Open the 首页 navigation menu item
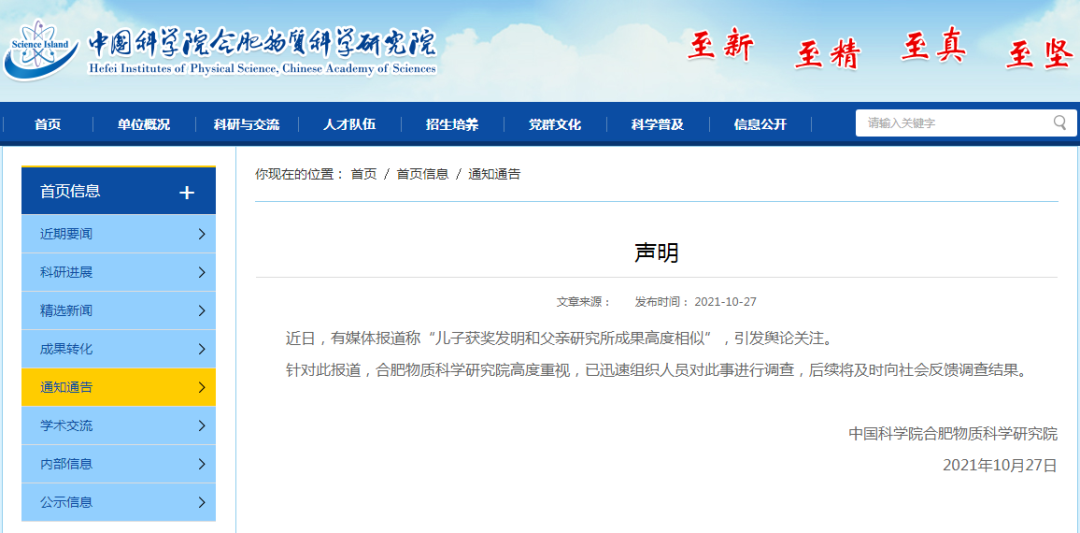This screenshot has height=533, width=1080. point(48,124)
